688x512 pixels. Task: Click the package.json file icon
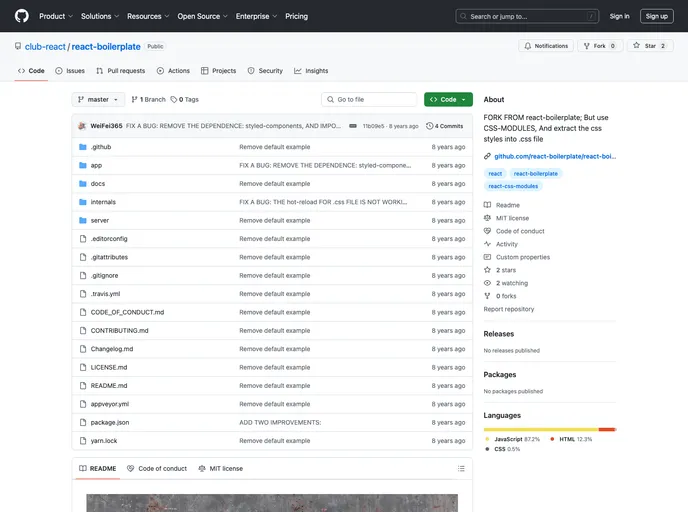pos(82,422)
